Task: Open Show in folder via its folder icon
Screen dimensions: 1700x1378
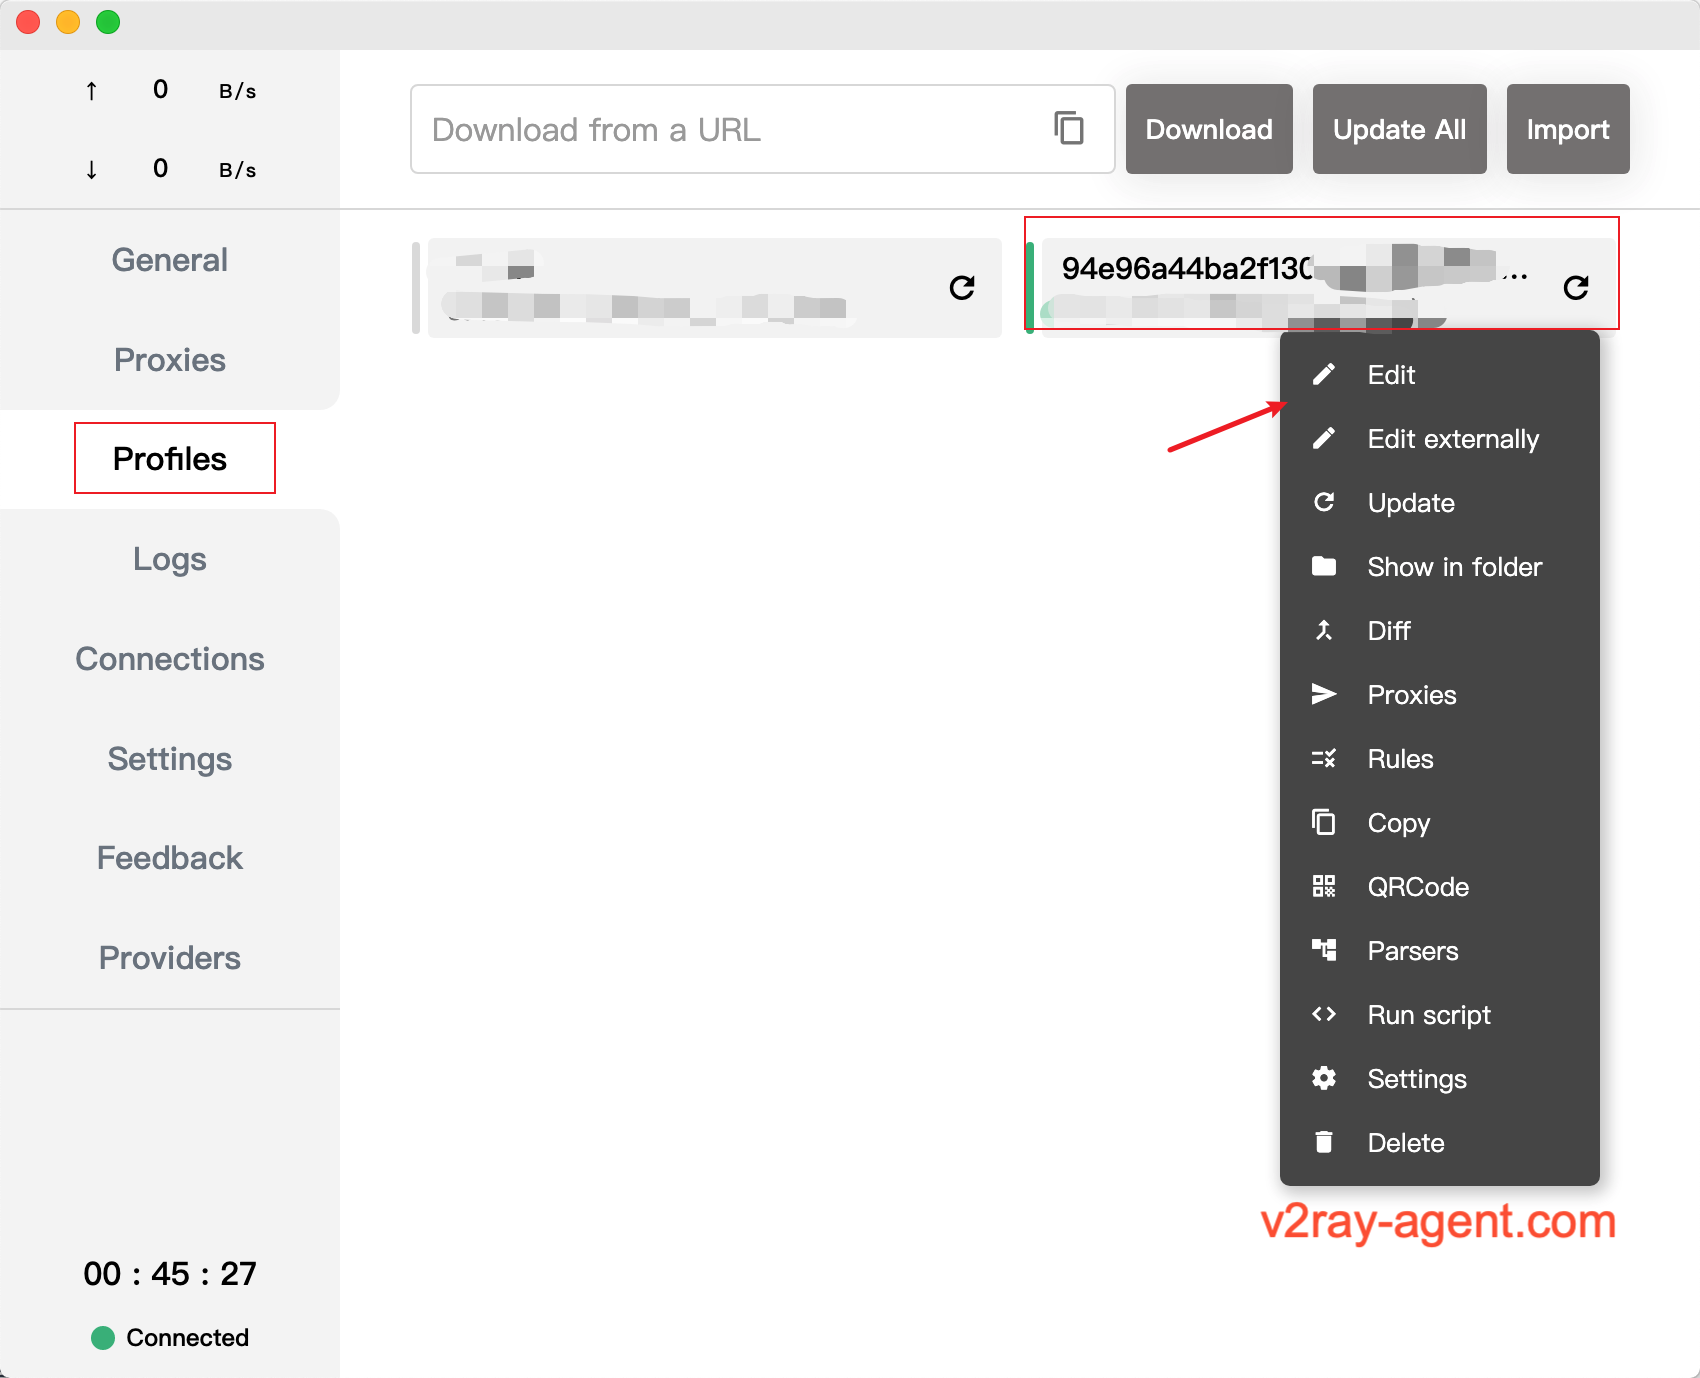Action: click(1324, 566)
